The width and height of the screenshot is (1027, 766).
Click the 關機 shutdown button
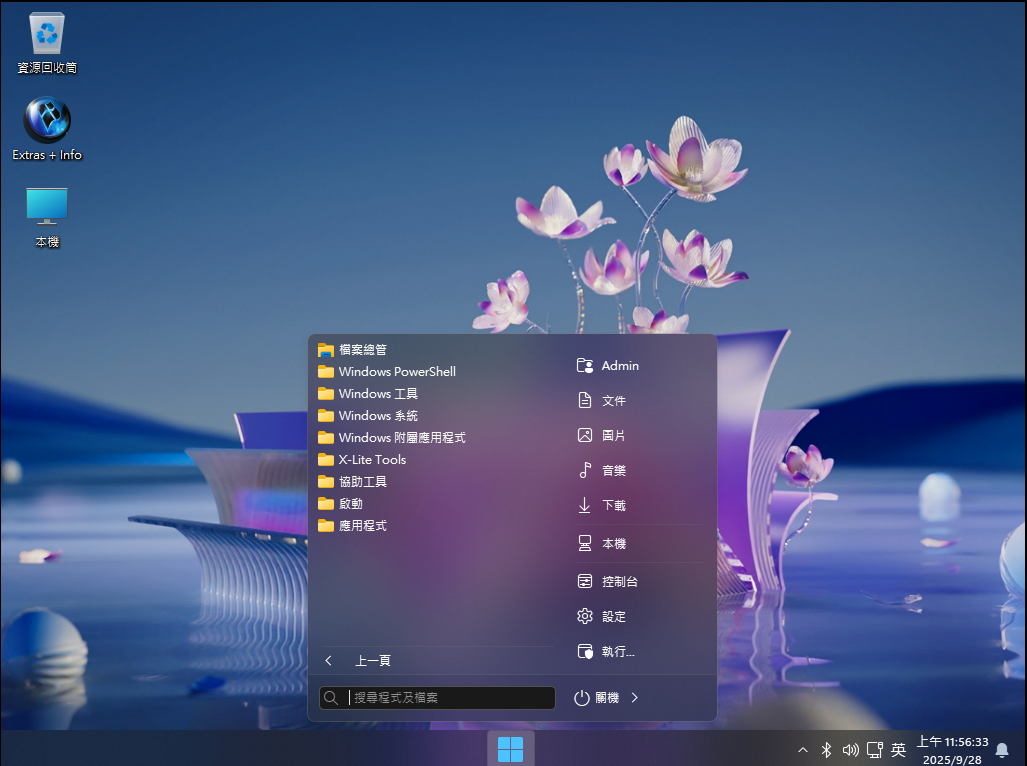tap(597, 698)
